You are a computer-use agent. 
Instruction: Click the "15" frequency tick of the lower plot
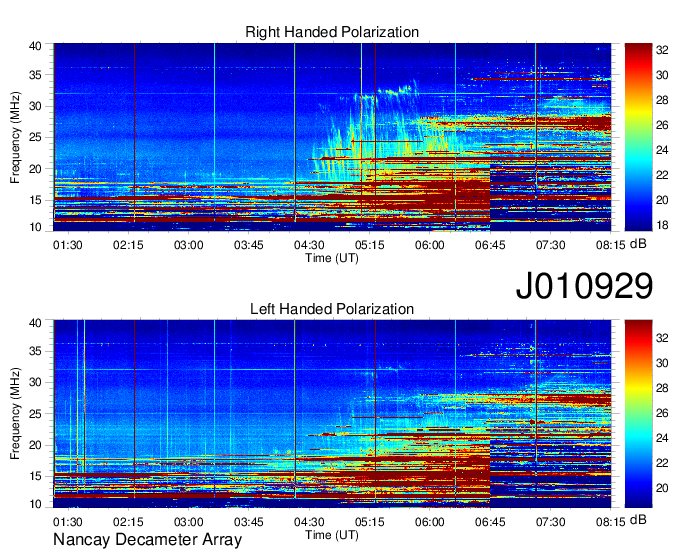(x=35, y=477)
